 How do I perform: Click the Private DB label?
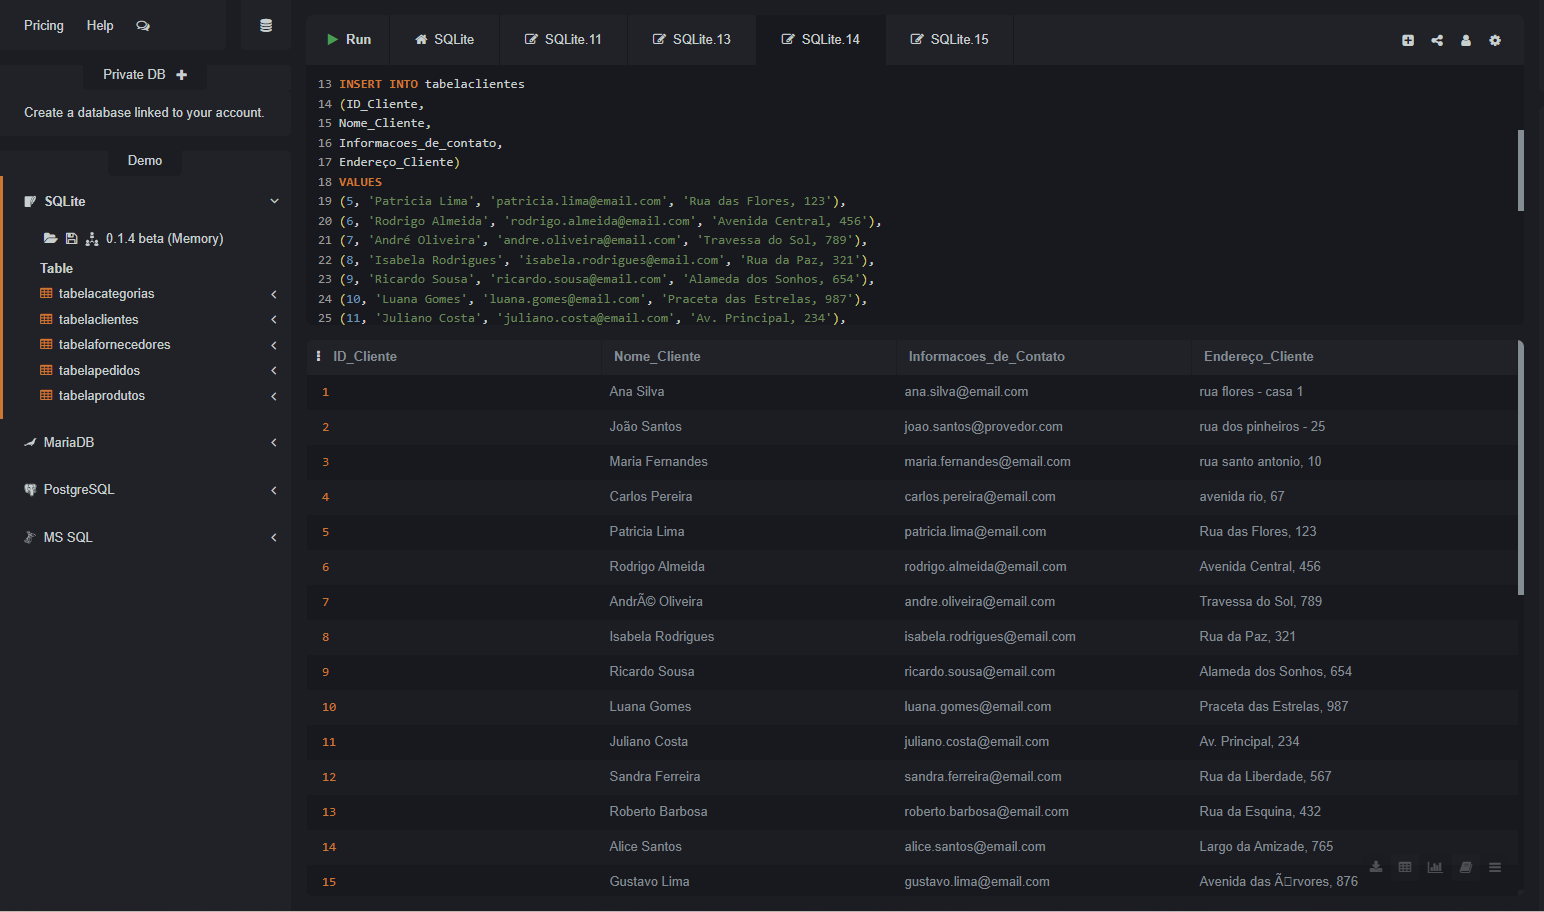[x=134, y=75]
